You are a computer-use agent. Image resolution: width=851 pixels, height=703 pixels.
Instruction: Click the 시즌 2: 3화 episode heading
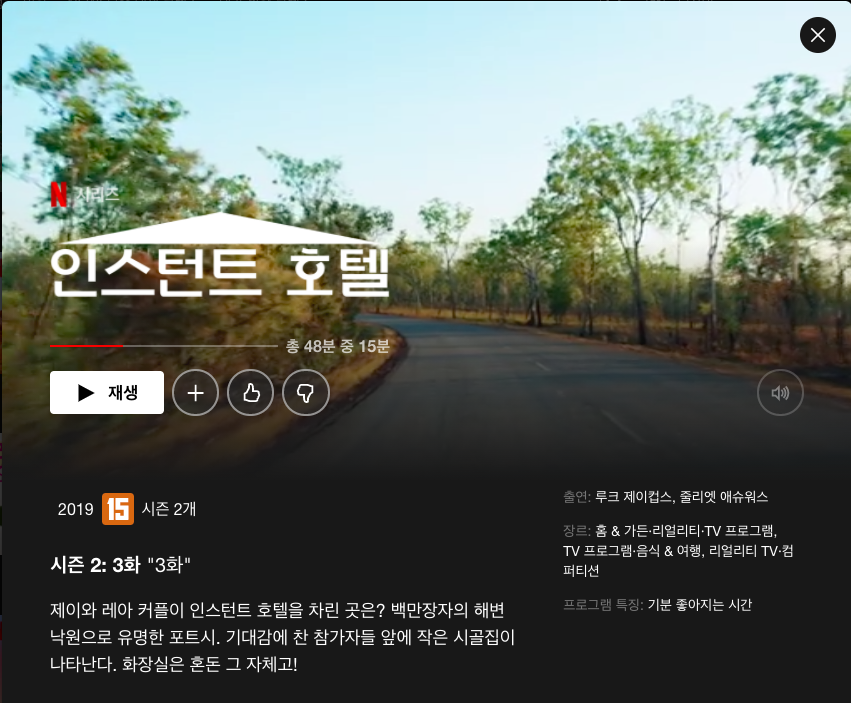95,565
